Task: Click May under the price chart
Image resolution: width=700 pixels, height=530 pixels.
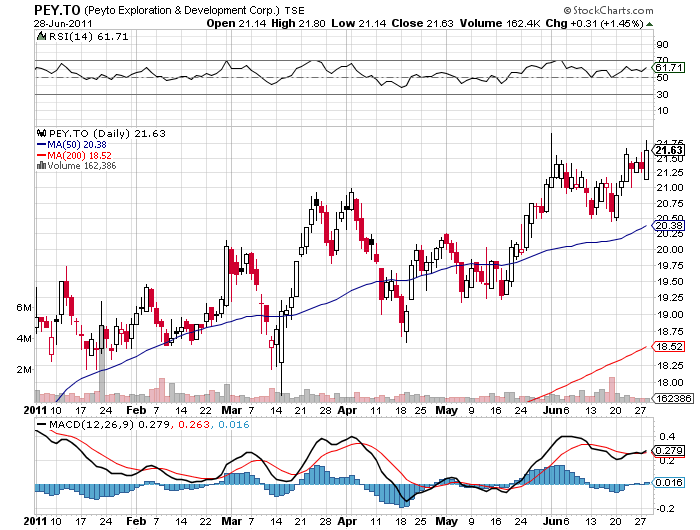Action: pos(446,410)
